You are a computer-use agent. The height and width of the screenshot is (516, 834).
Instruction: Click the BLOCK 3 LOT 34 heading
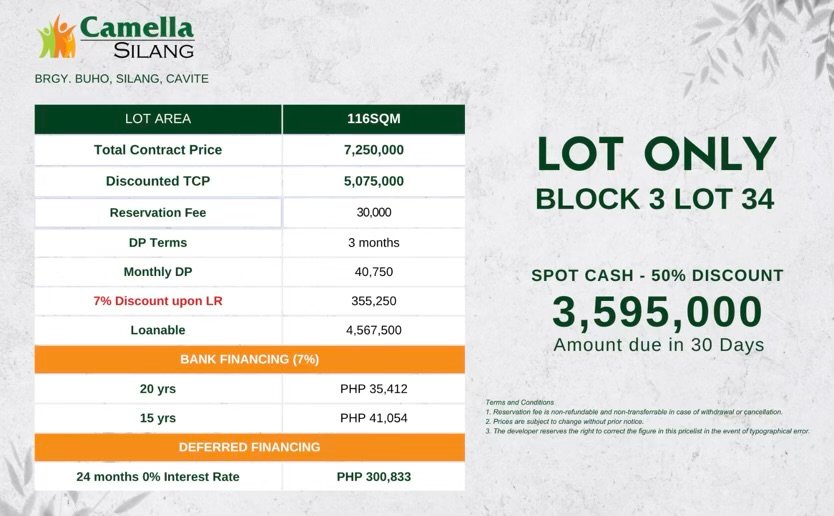(x=655, y=199)
